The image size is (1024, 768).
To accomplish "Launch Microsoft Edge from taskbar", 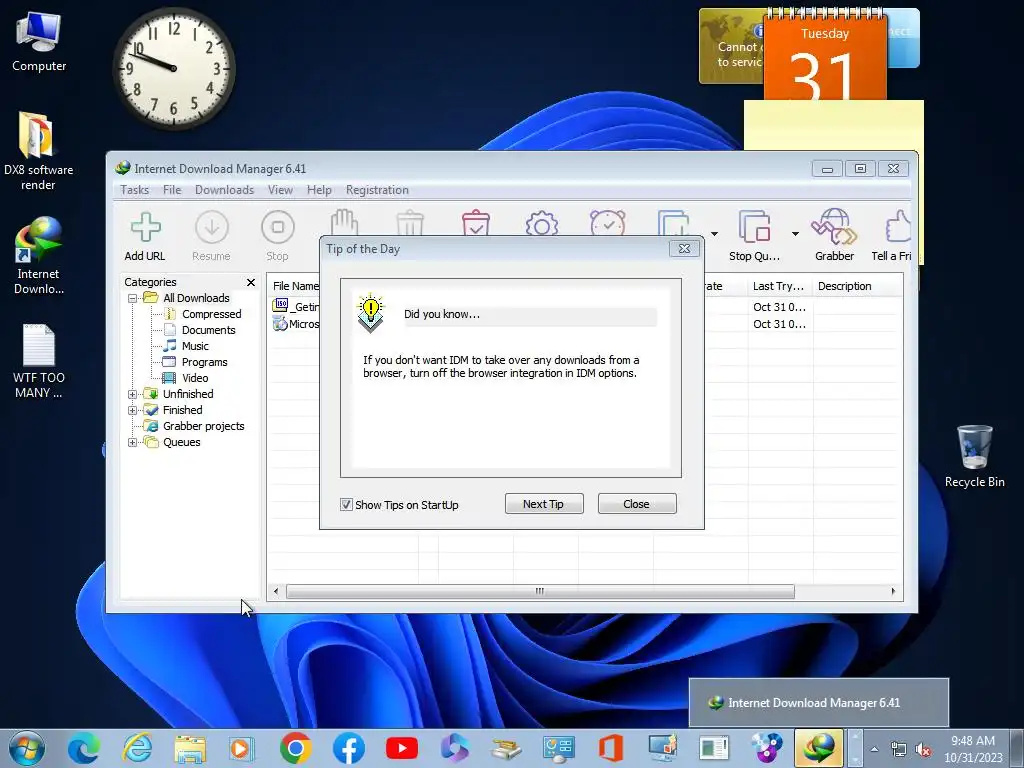I will (84, 748).
